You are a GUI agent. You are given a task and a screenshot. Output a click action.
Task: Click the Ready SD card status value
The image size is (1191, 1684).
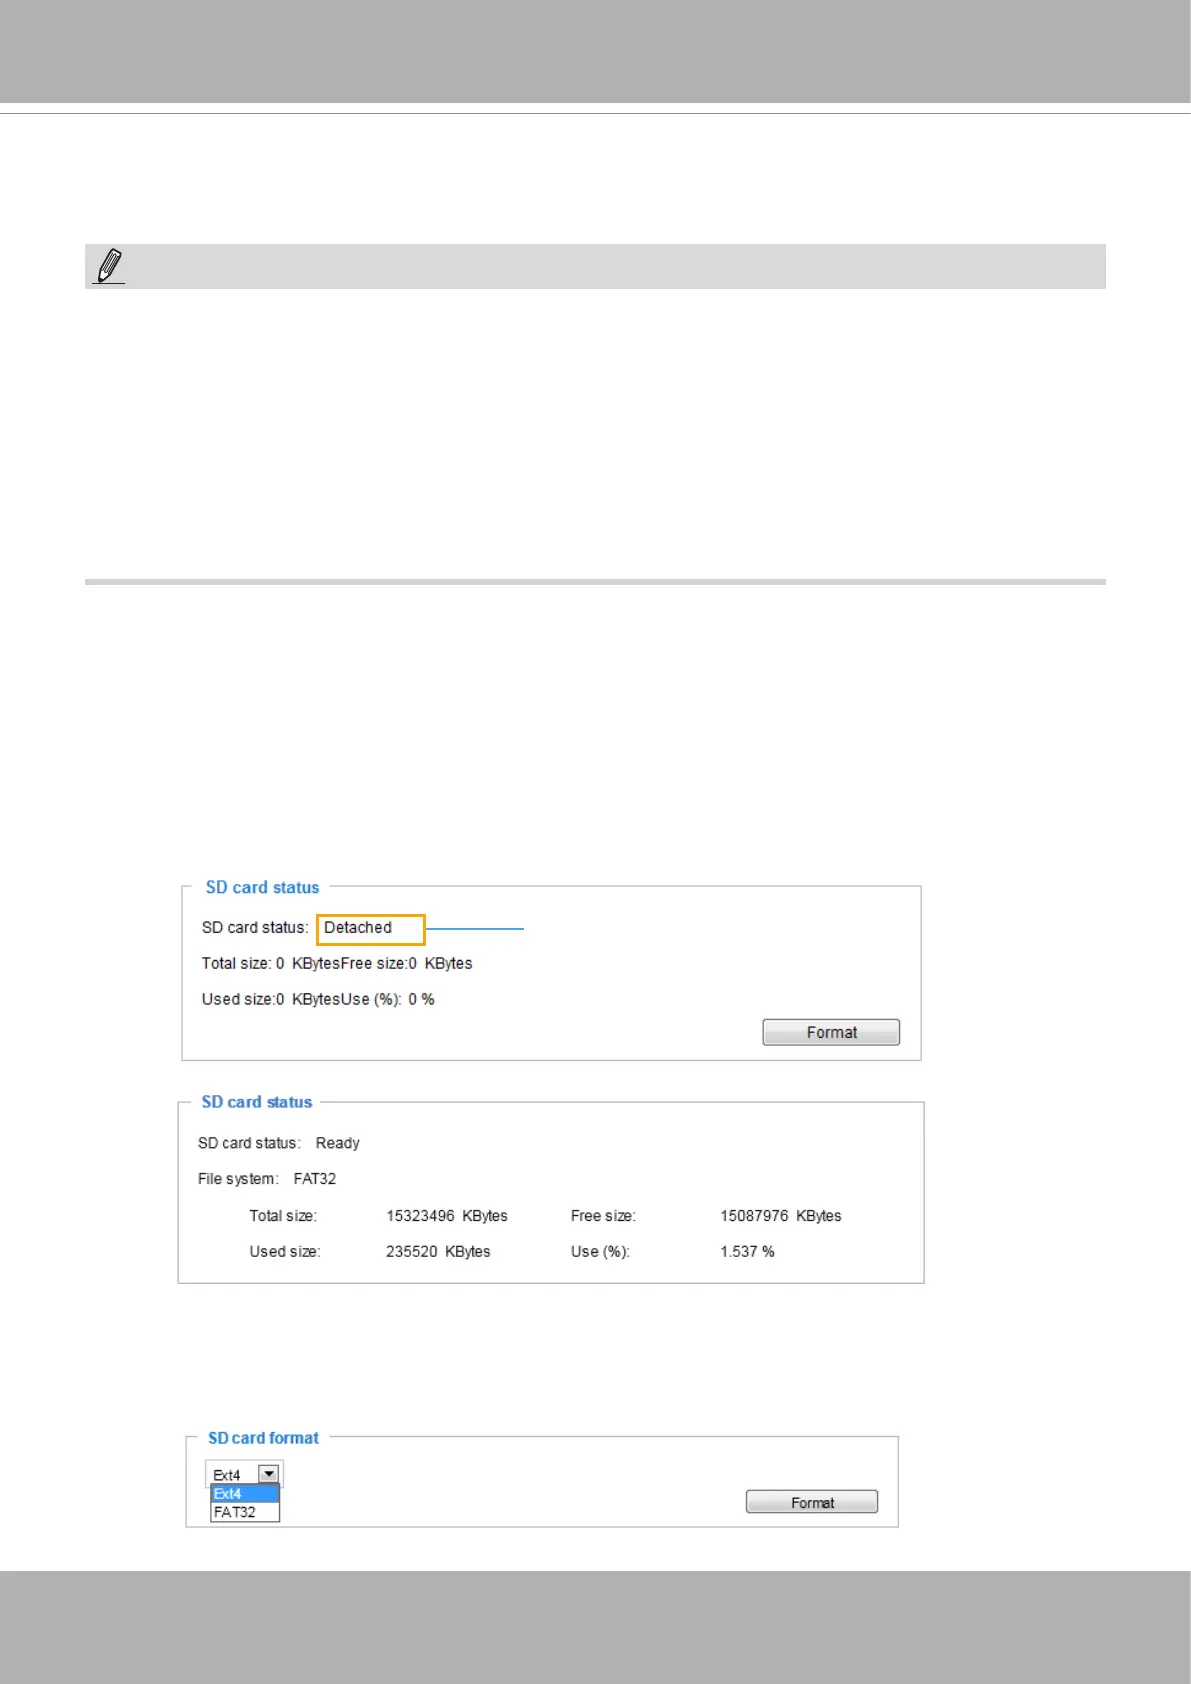coord(337,1143)
